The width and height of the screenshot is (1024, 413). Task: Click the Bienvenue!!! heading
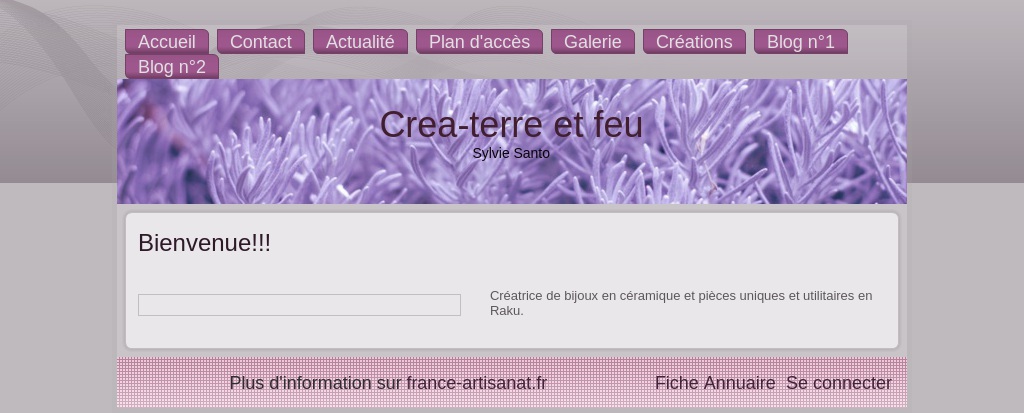coord(204,243)
